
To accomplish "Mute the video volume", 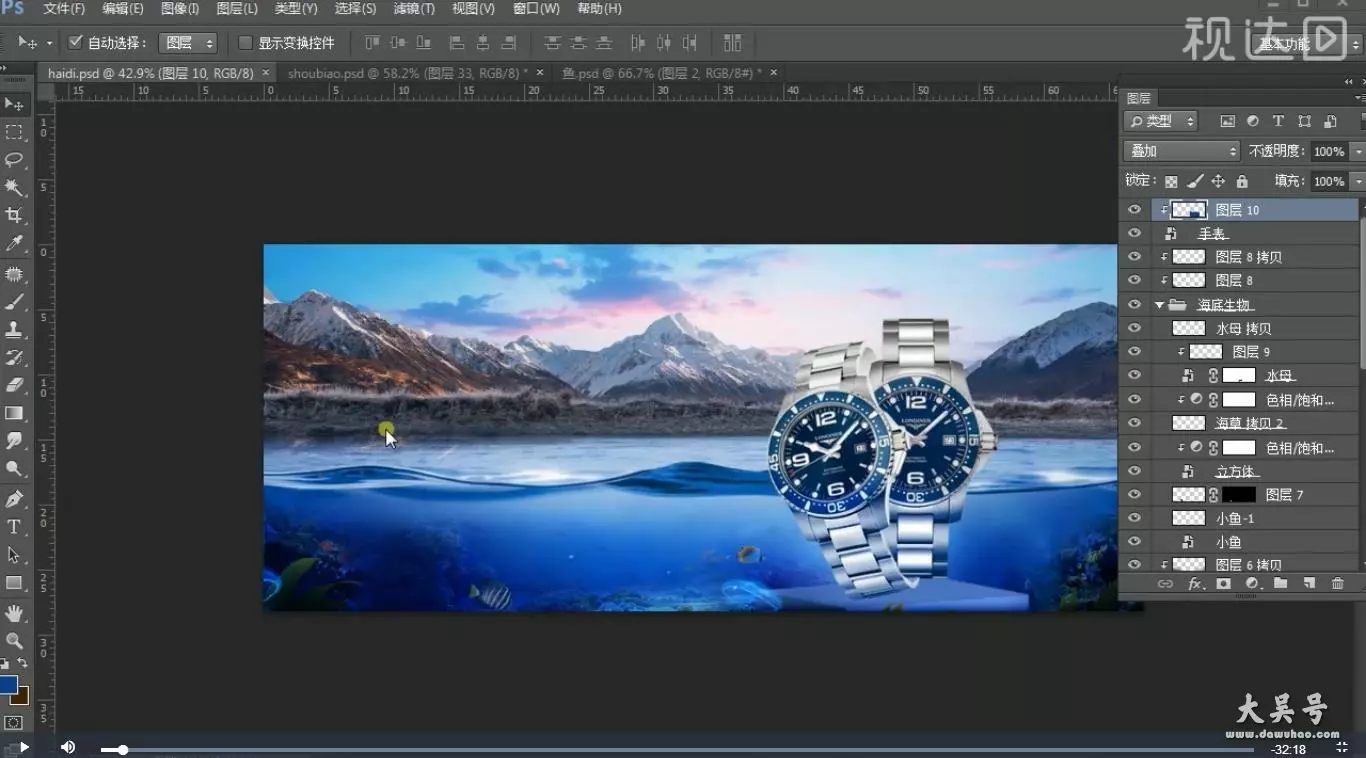I will tap(68, 747).
